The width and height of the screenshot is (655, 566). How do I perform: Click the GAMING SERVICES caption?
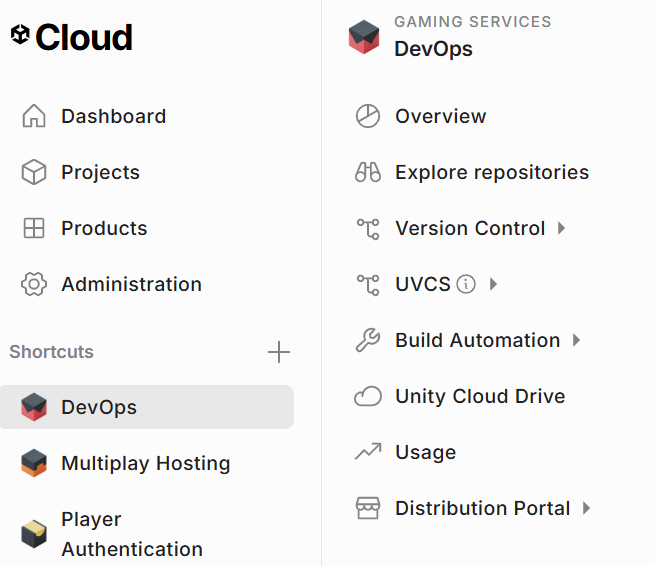[473, 22]
